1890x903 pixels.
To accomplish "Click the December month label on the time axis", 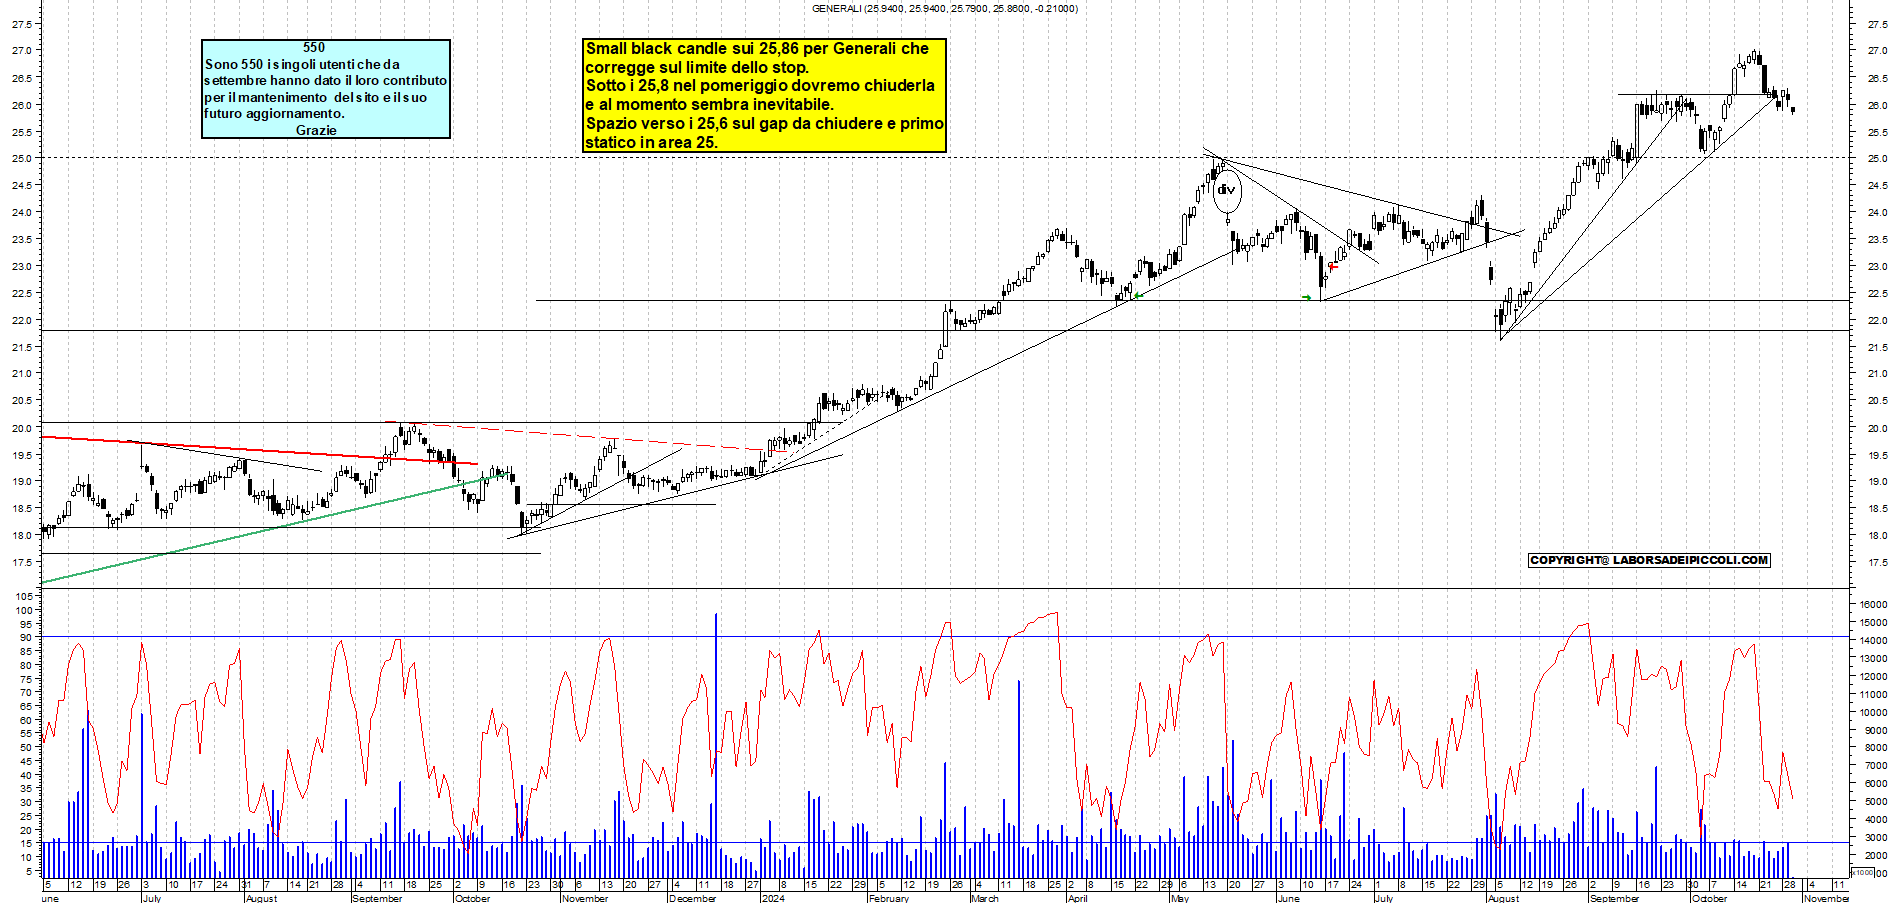I will click(x=692, y=898).
